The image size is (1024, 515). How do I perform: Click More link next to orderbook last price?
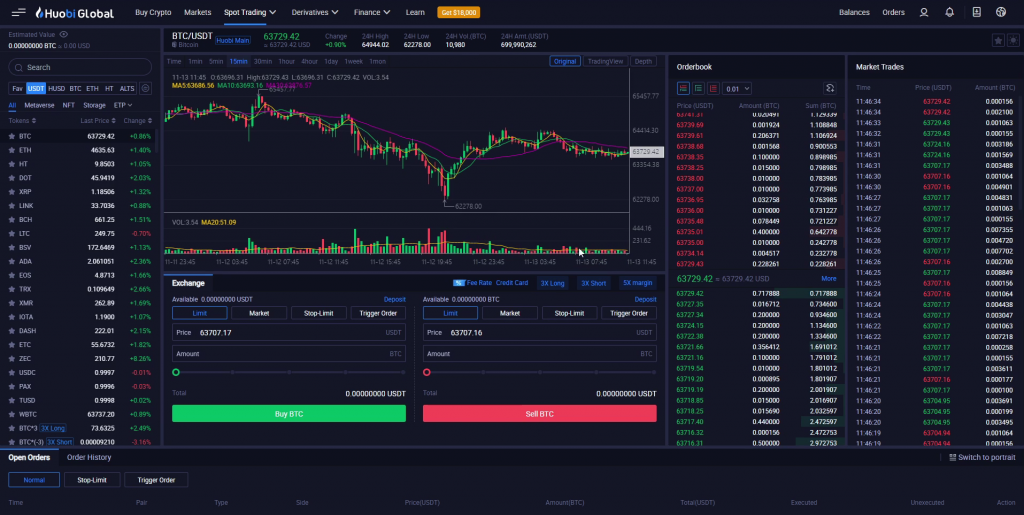point(829,279)
